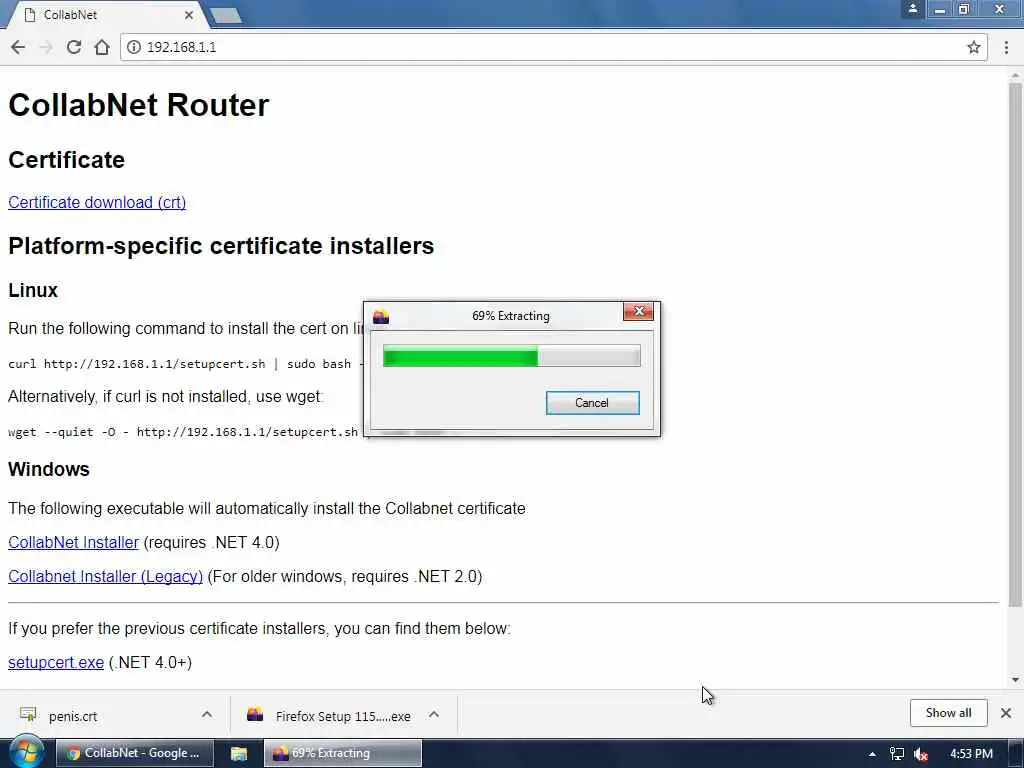Open the penis.crt downloaded file
Viewport: 1024px width, 768px height.
(72, 716)
